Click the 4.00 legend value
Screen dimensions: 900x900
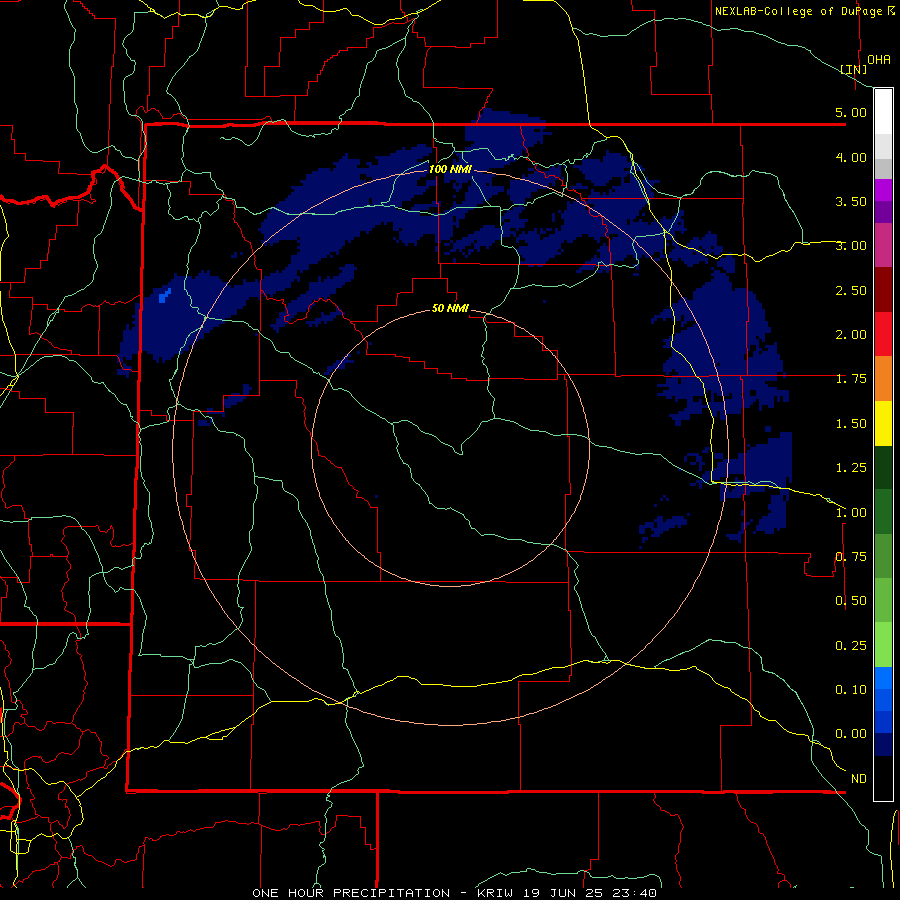[851, 157]
